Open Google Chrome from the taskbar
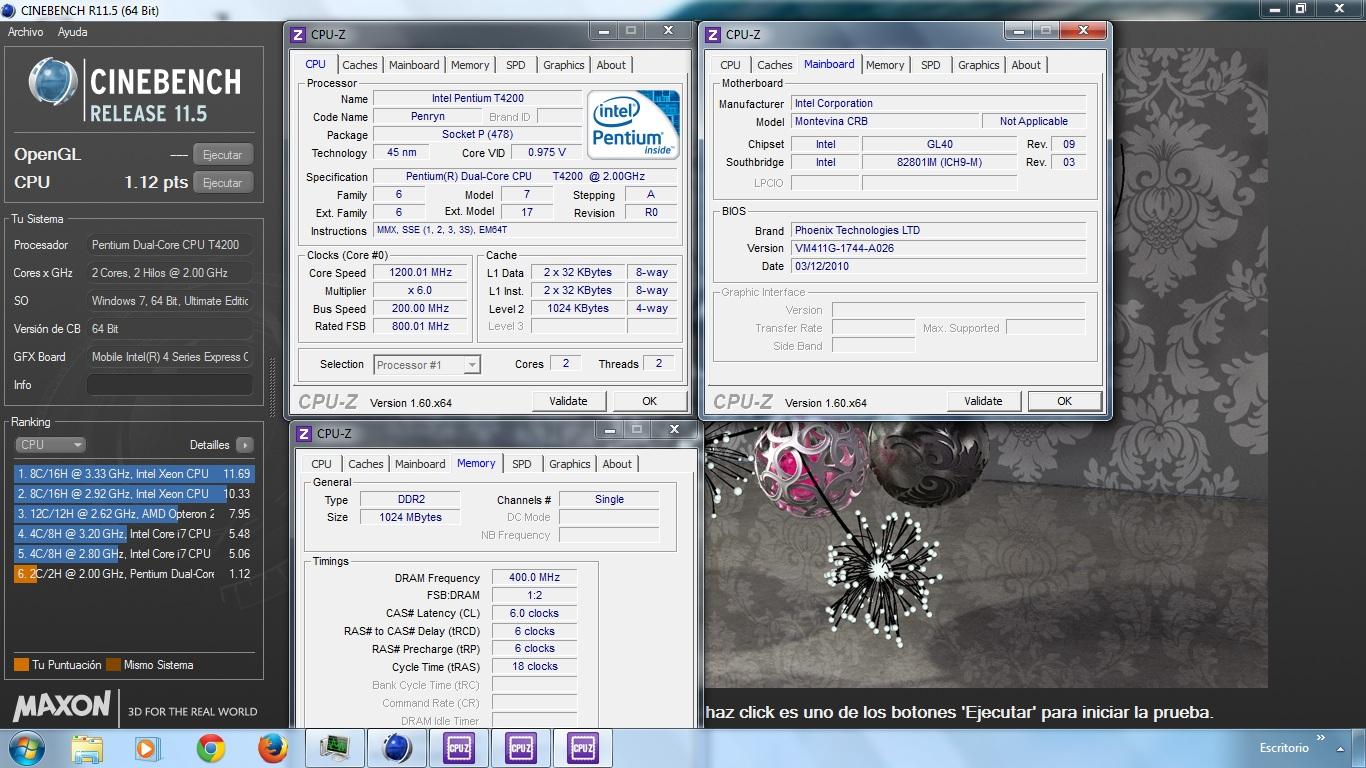 click(x=210, y=748)
